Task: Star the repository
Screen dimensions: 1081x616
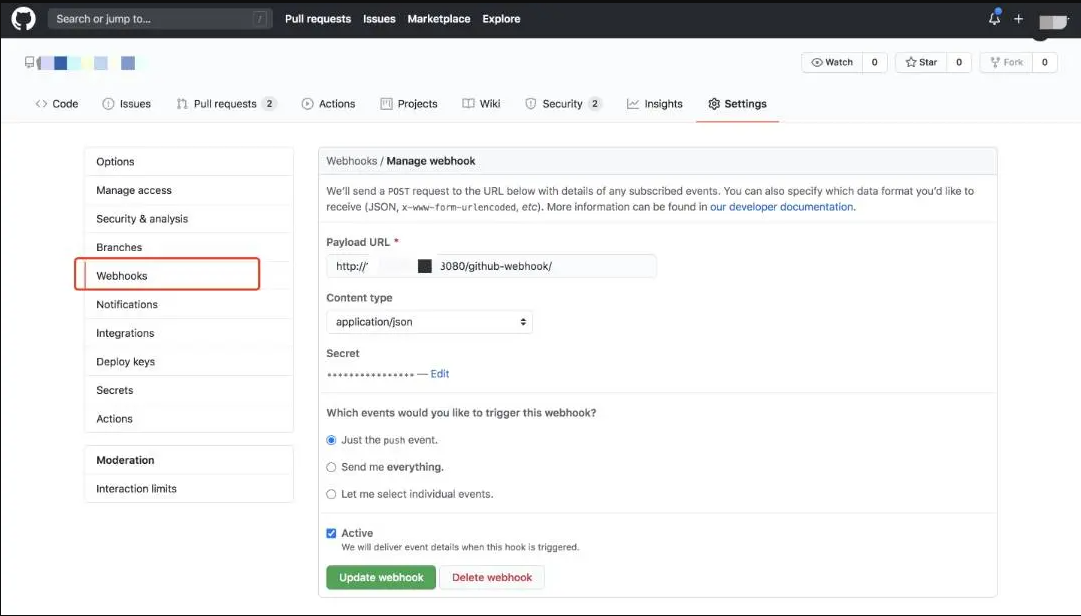Action: 921,62
